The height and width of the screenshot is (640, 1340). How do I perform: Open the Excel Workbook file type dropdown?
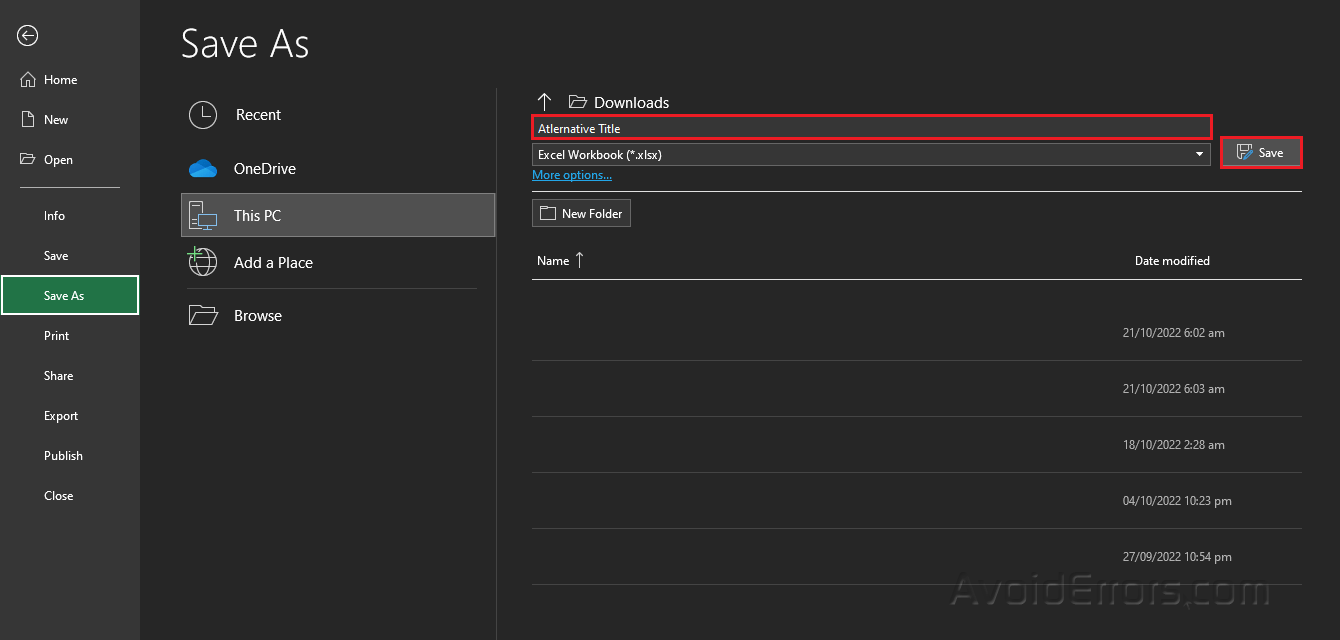(1198, 154)
